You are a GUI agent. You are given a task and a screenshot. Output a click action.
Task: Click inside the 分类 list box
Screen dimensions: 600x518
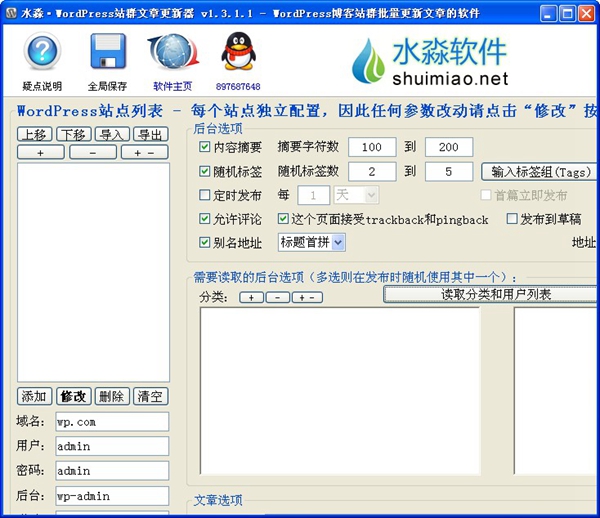tap(340, 391)
